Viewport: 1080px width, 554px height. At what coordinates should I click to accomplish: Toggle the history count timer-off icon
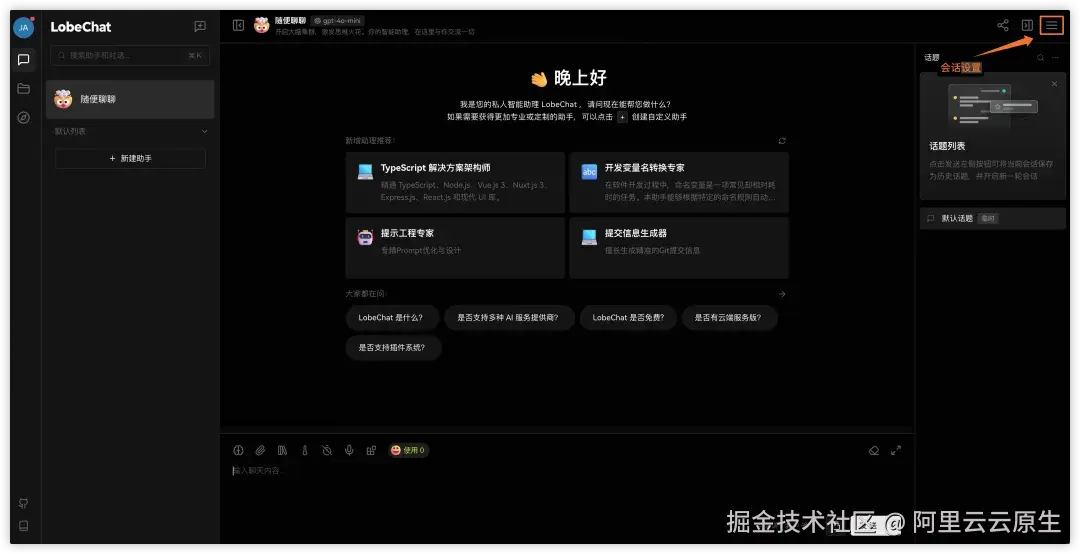(327, 450)
